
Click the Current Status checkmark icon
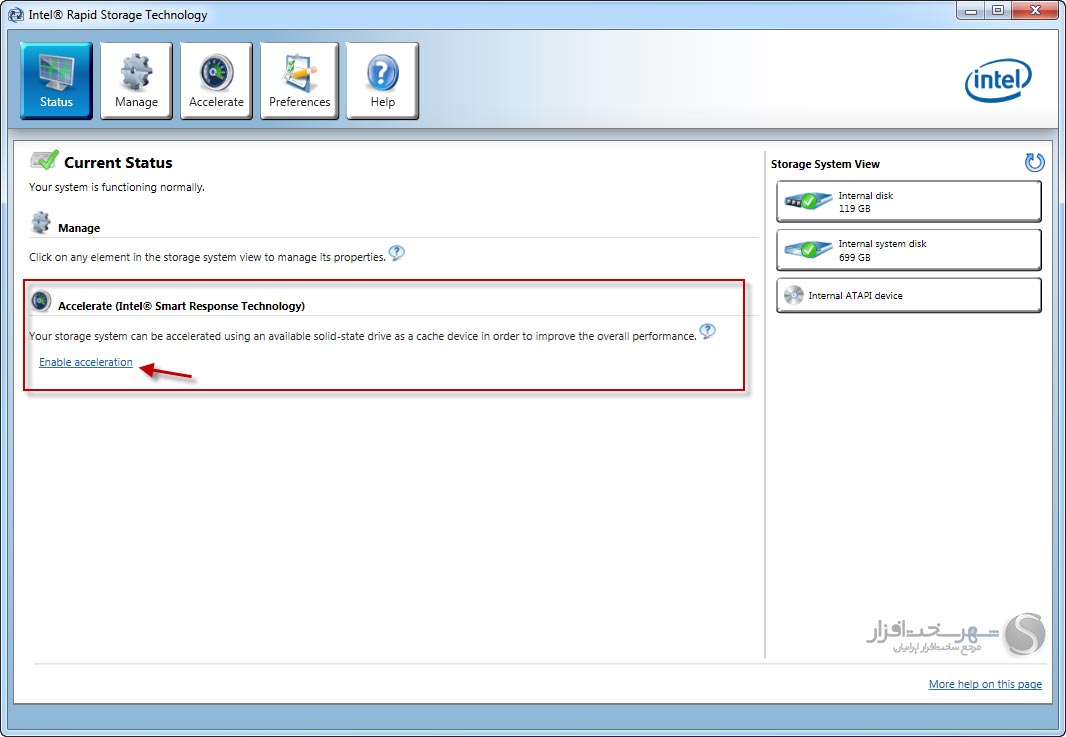44,160
